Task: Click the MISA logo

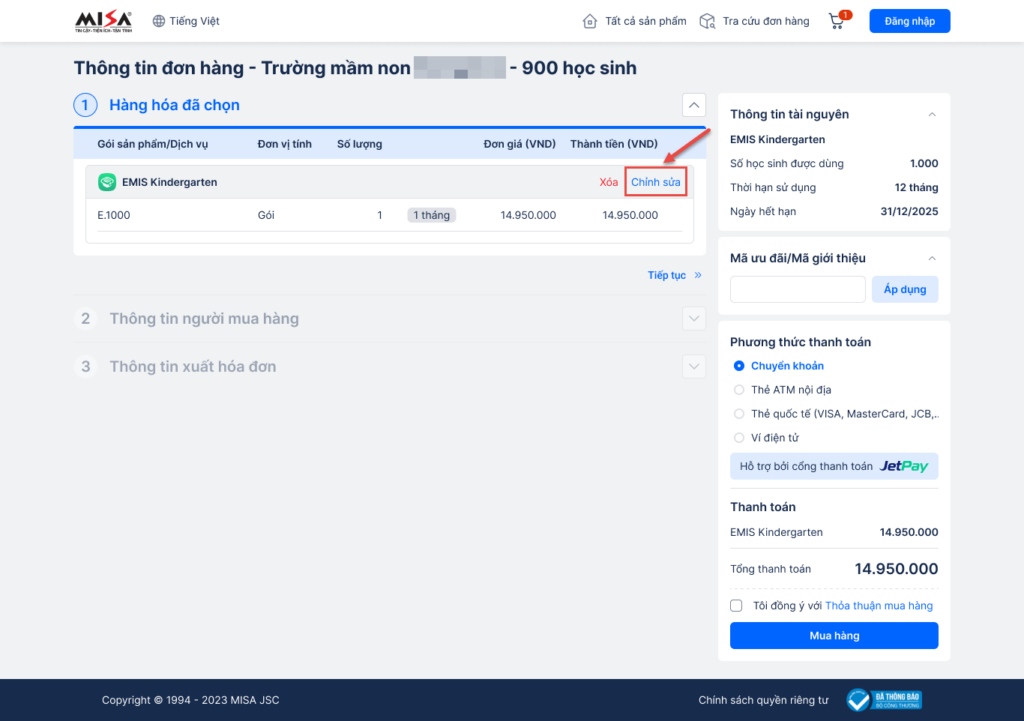Action: [x=103, y=21]
